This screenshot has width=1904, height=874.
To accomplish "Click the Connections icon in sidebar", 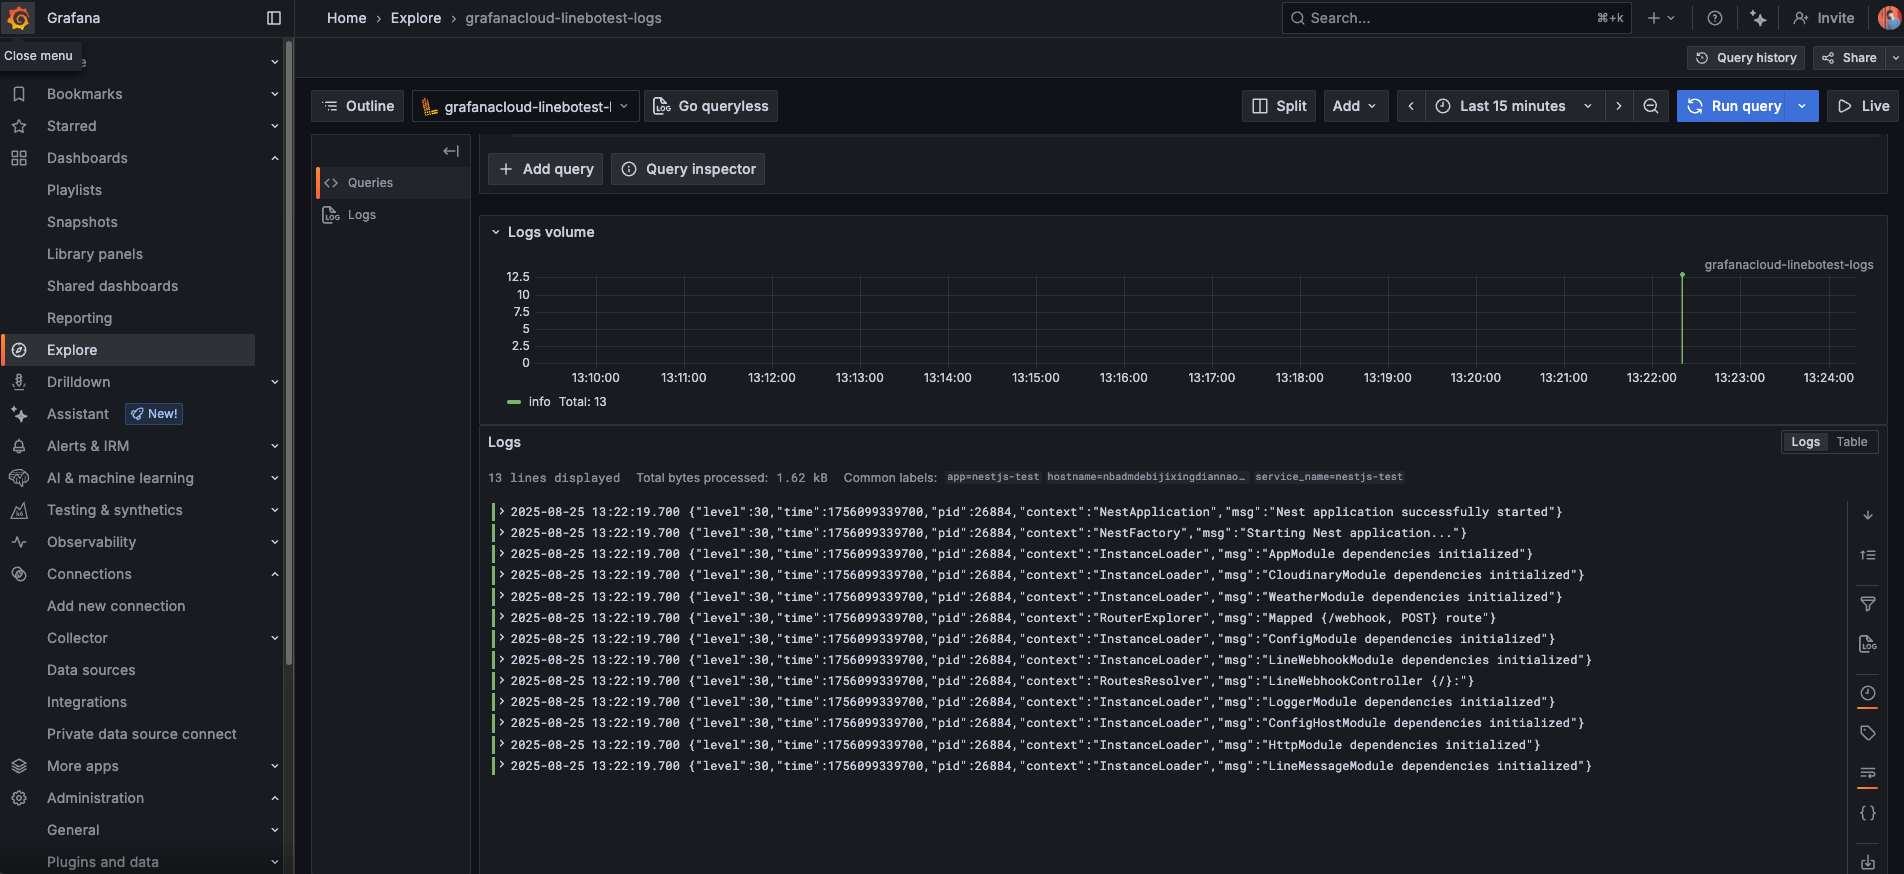I will pos(19,574).
